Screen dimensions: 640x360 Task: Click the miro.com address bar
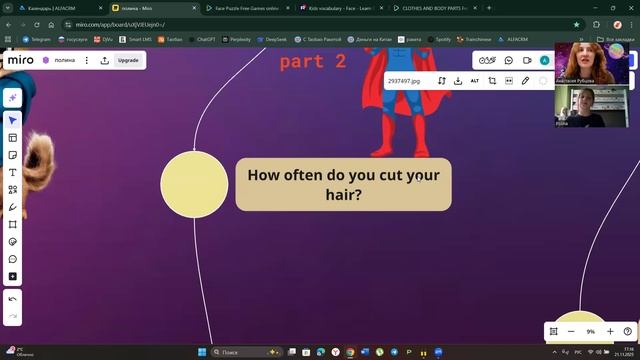click(x=318, y=25)
